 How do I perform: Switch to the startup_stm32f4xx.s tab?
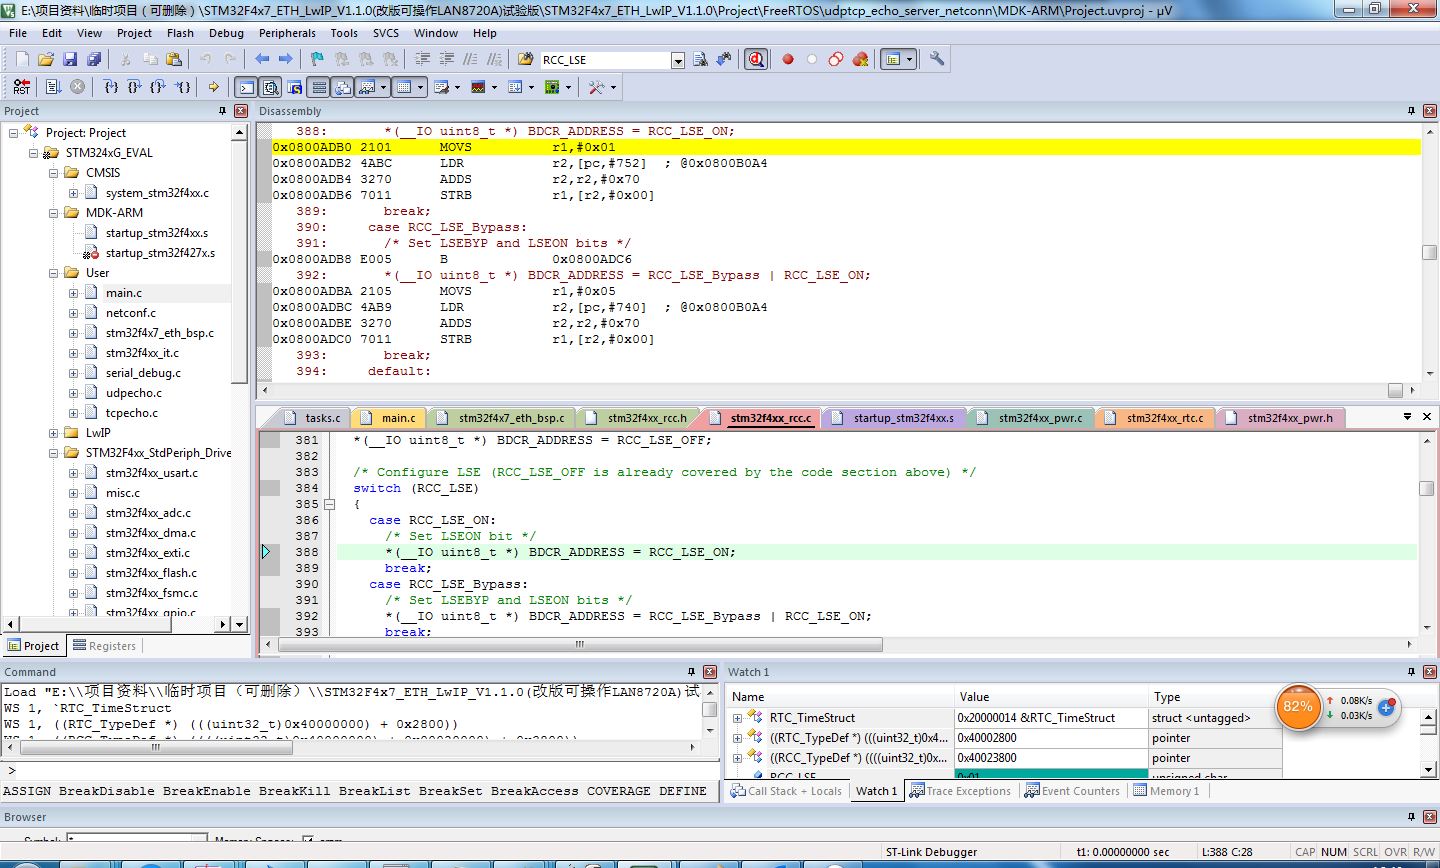click(895, 418)
